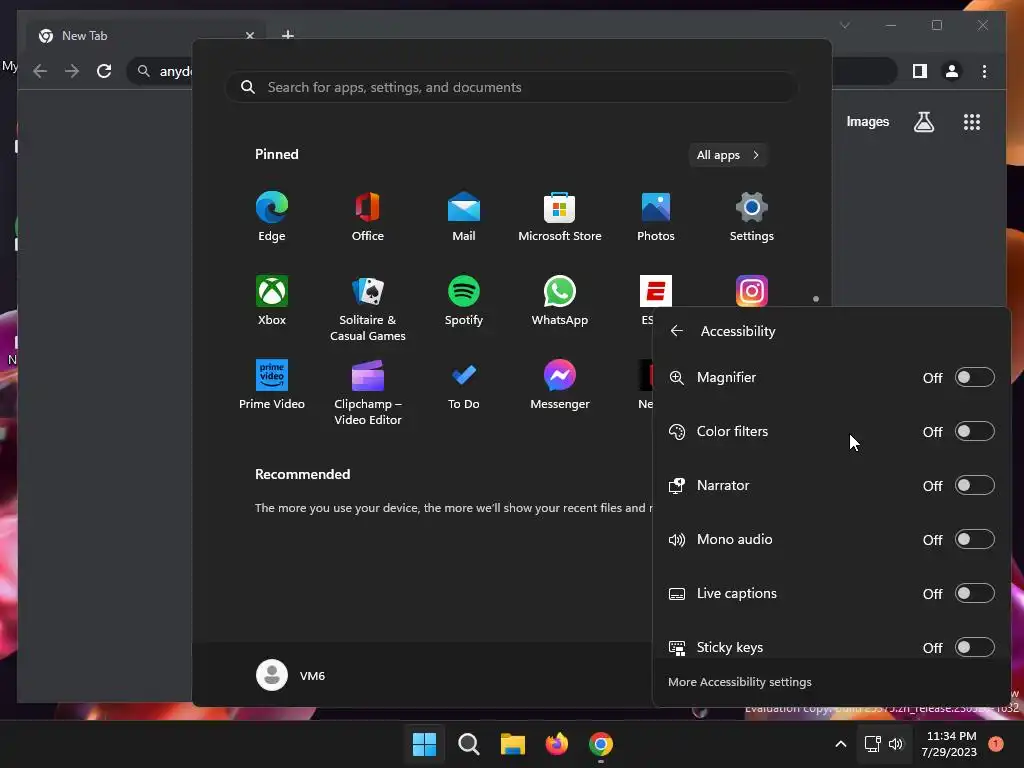Screen dimensions: 1024x768
Task: Enable the Color filters switch
Action: coord(974,432)
